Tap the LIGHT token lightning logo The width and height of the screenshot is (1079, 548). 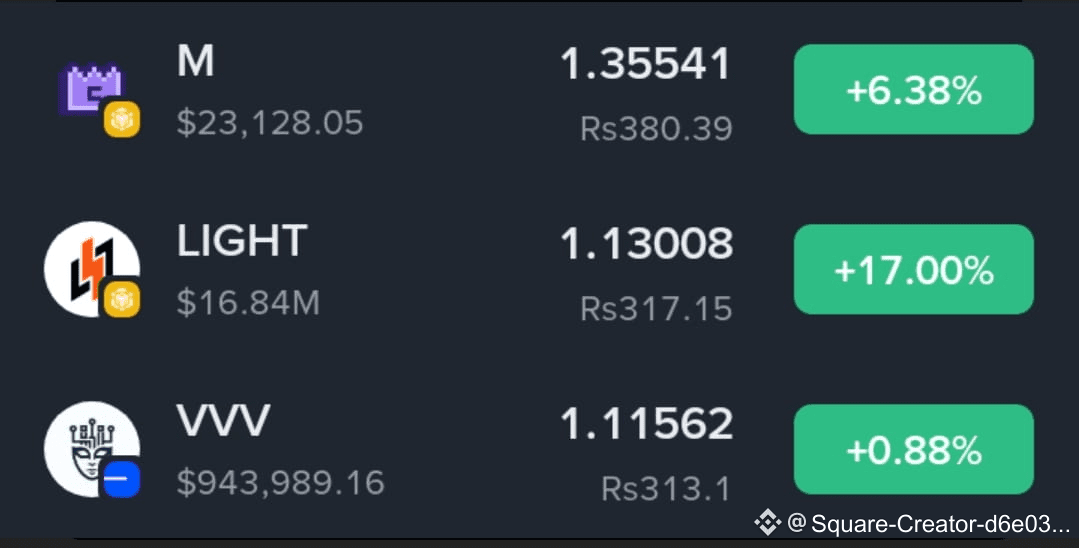pyautogui.click(x=92, y=269)
